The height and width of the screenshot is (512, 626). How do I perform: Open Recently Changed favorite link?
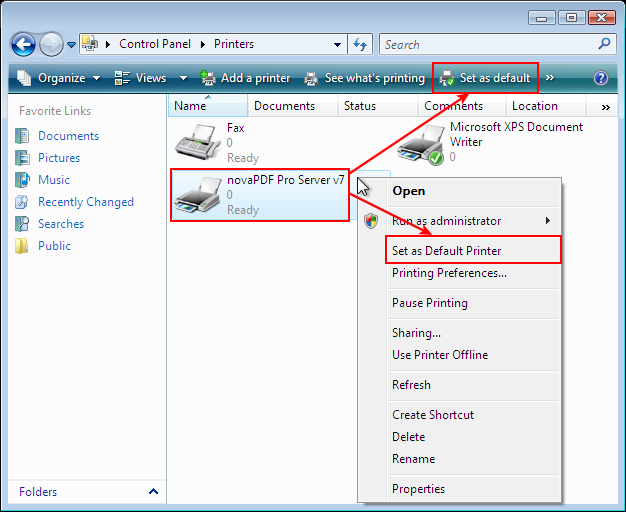click(86, 202)
